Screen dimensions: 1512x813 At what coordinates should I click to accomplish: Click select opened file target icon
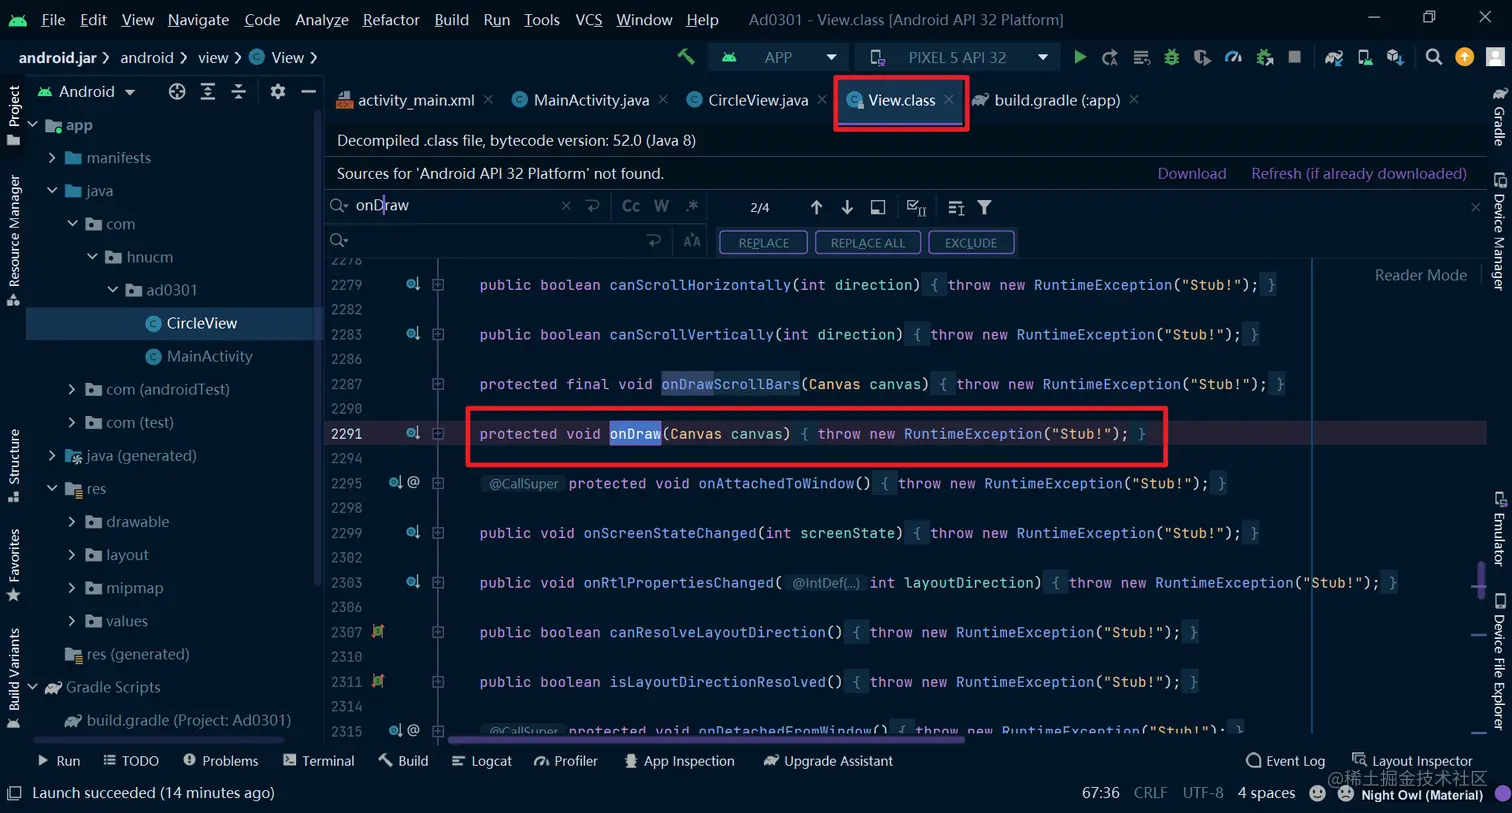coord(177,91)
